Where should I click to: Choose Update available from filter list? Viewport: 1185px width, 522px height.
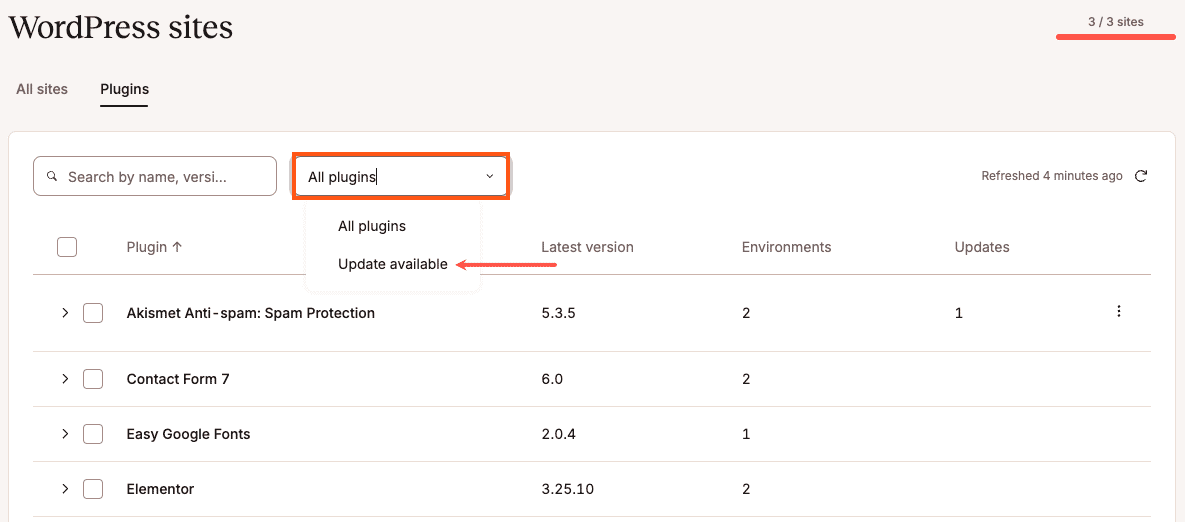(392, 265)
